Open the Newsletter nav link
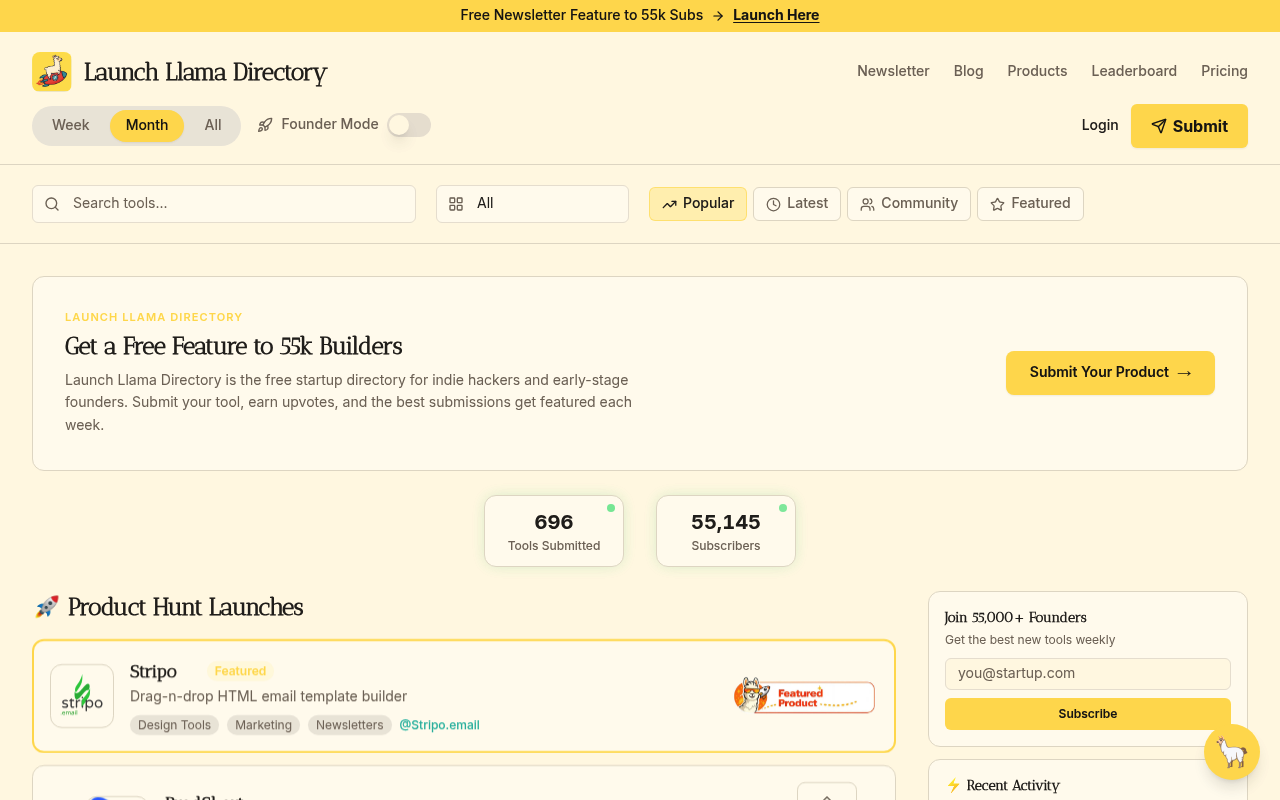 893,71
